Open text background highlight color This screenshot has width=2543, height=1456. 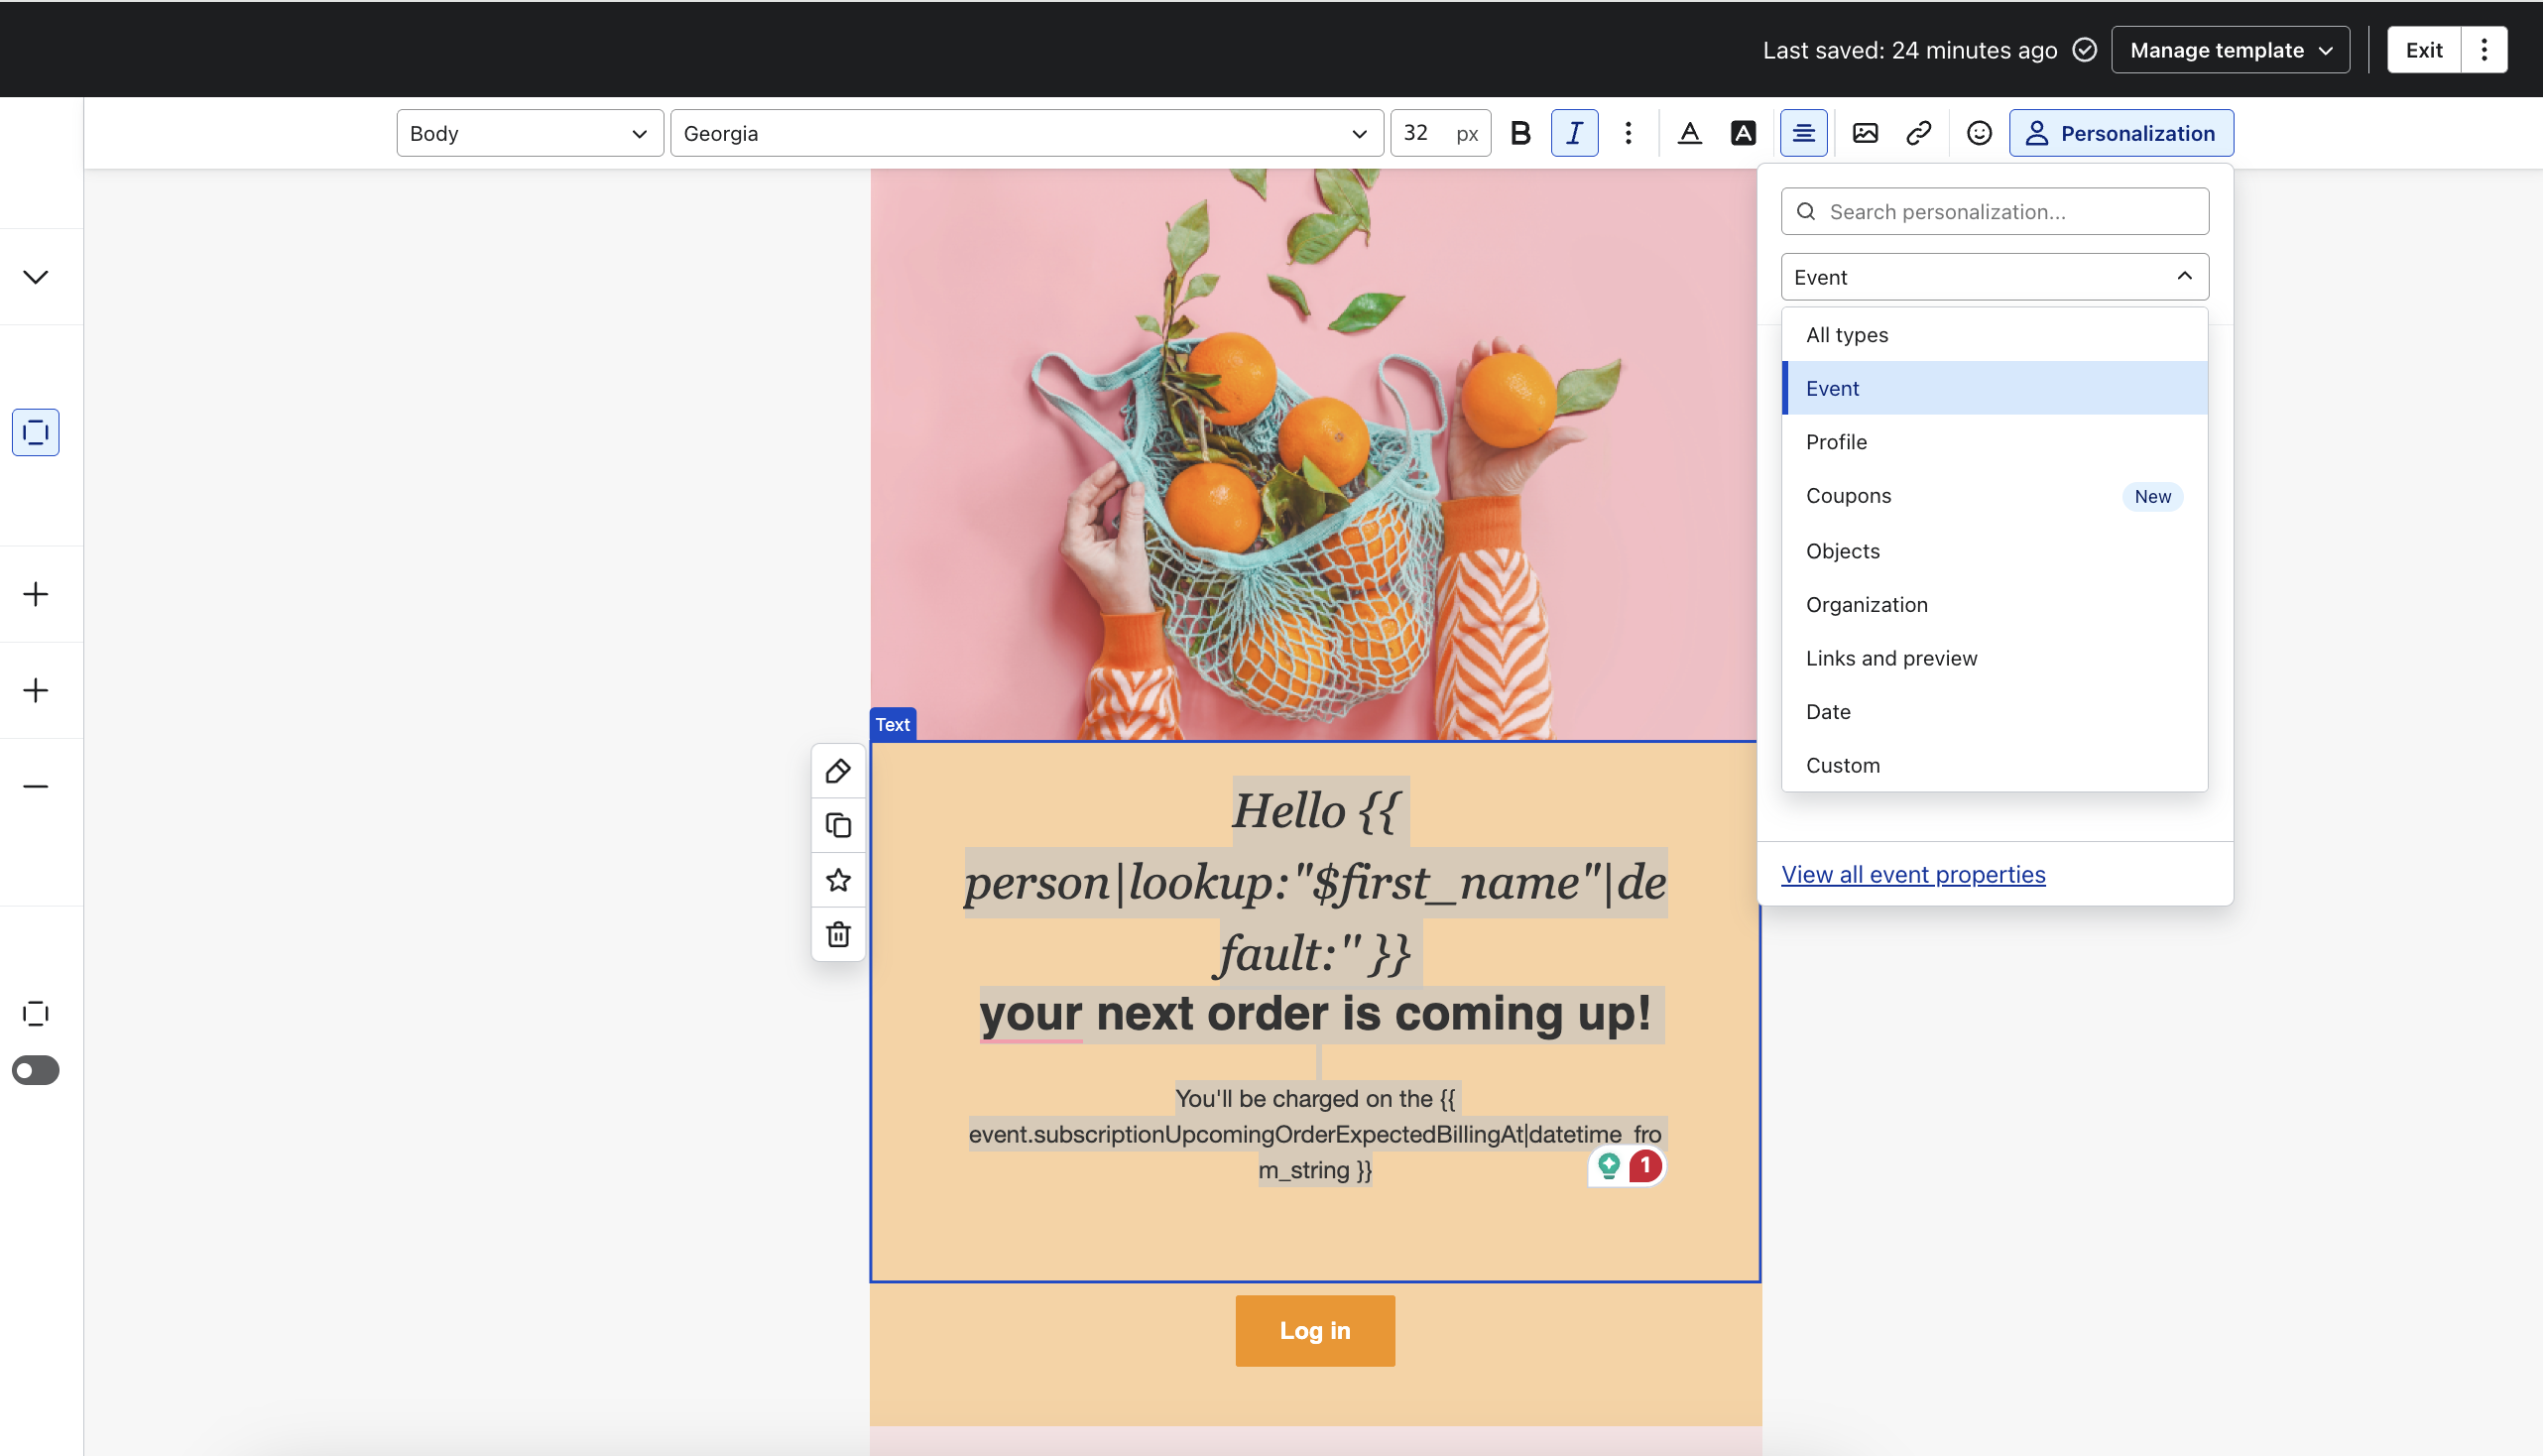coord(1743,133)
